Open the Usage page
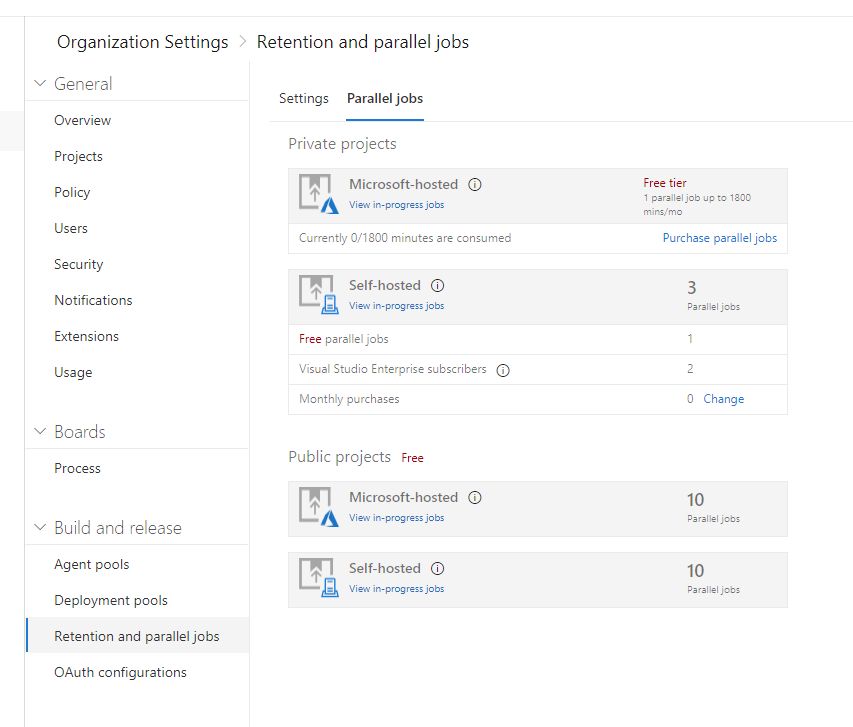Viewport: 853px width, 727px height. point(73,372)
